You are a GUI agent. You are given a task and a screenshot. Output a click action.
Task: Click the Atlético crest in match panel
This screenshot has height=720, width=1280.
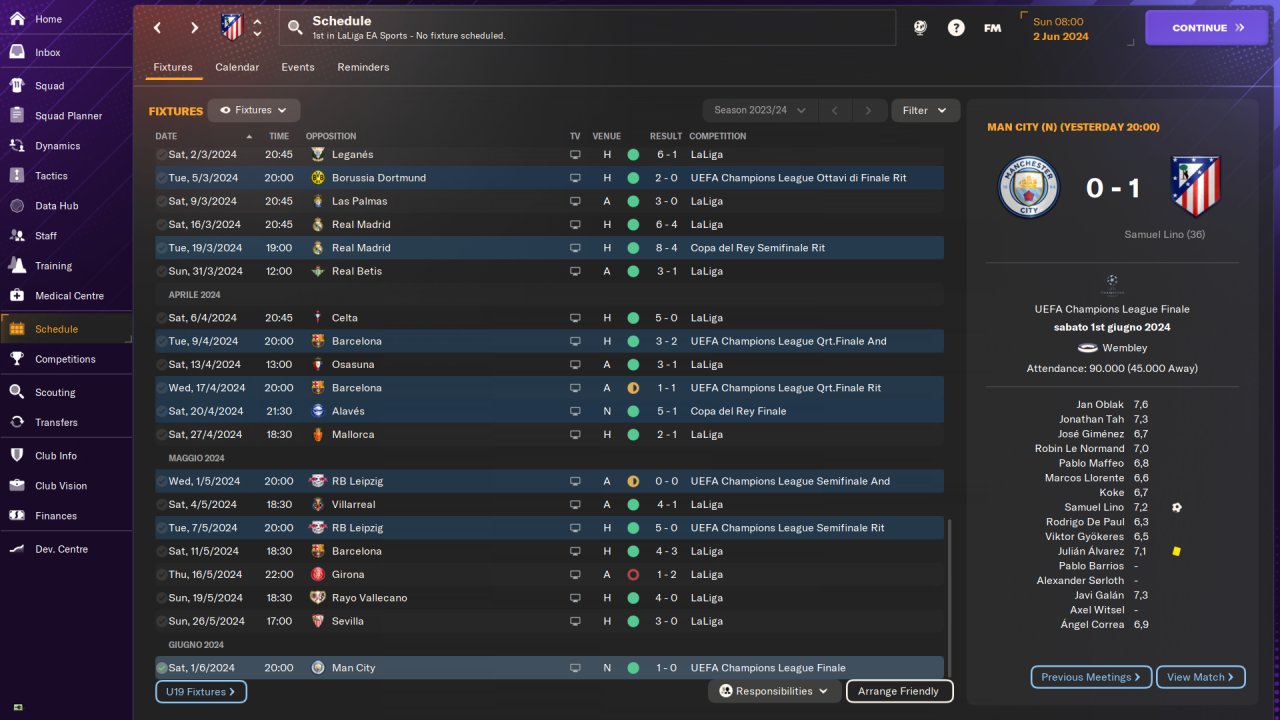tap(1195, 187)
